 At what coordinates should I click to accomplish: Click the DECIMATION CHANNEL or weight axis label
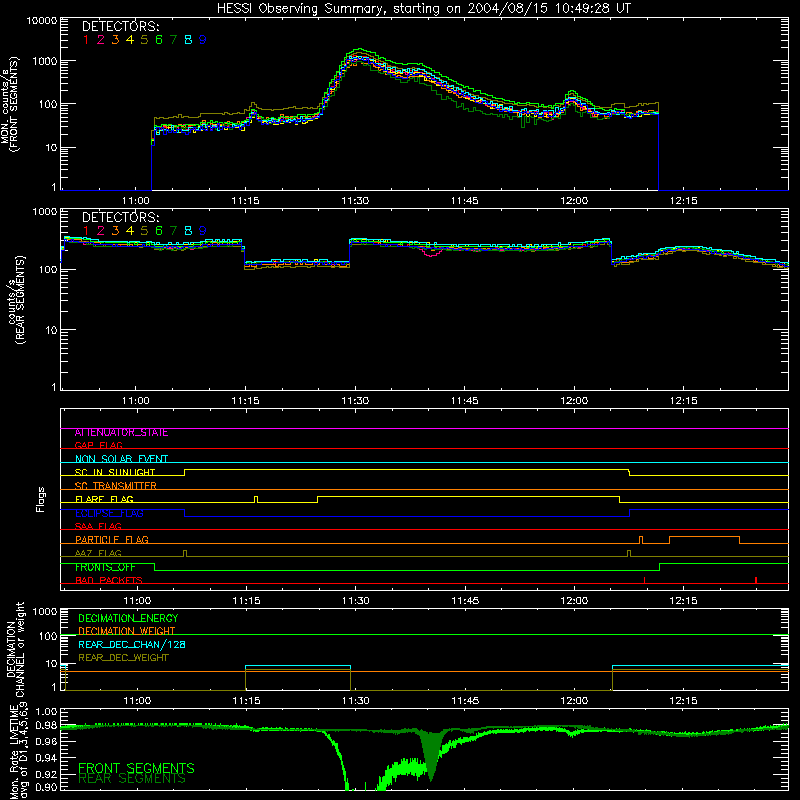(15, 649)
